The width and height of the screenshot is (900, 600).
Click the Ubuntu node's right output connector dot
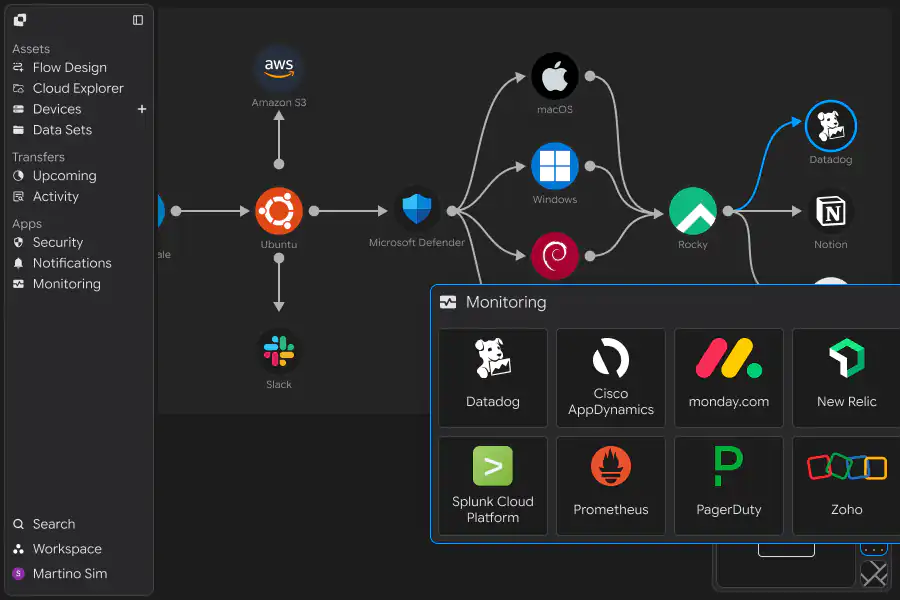pos(314,211)
